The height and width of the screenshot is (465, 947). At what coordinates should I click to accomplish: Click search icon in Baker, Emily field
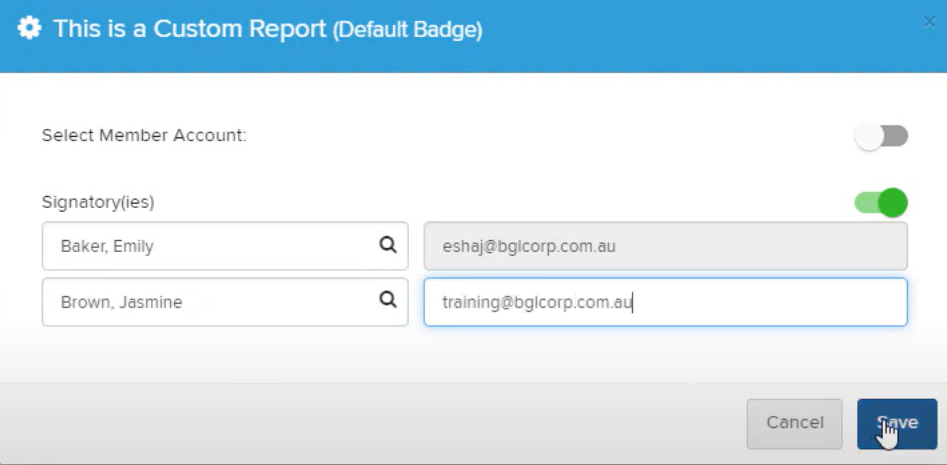pyautogui.click(x=388, y=245)
